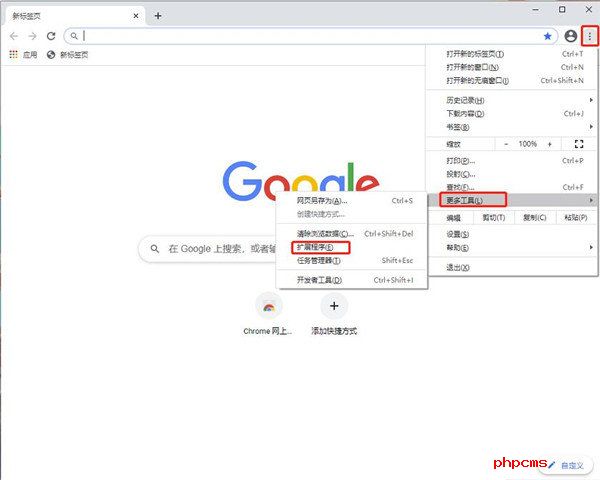The image size is (600, 480).
Task: Expand the 帮助(E) submenu
Action: click(512, 248)
